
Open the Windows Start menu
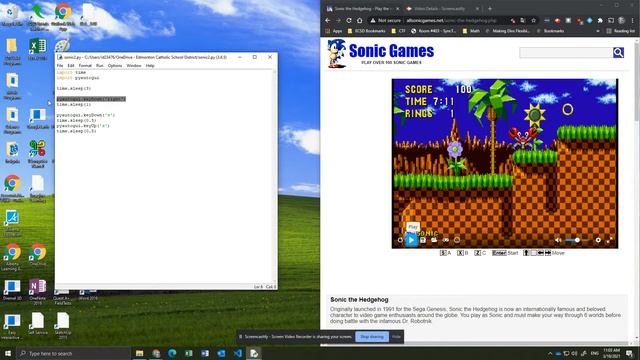click(8, 353)
